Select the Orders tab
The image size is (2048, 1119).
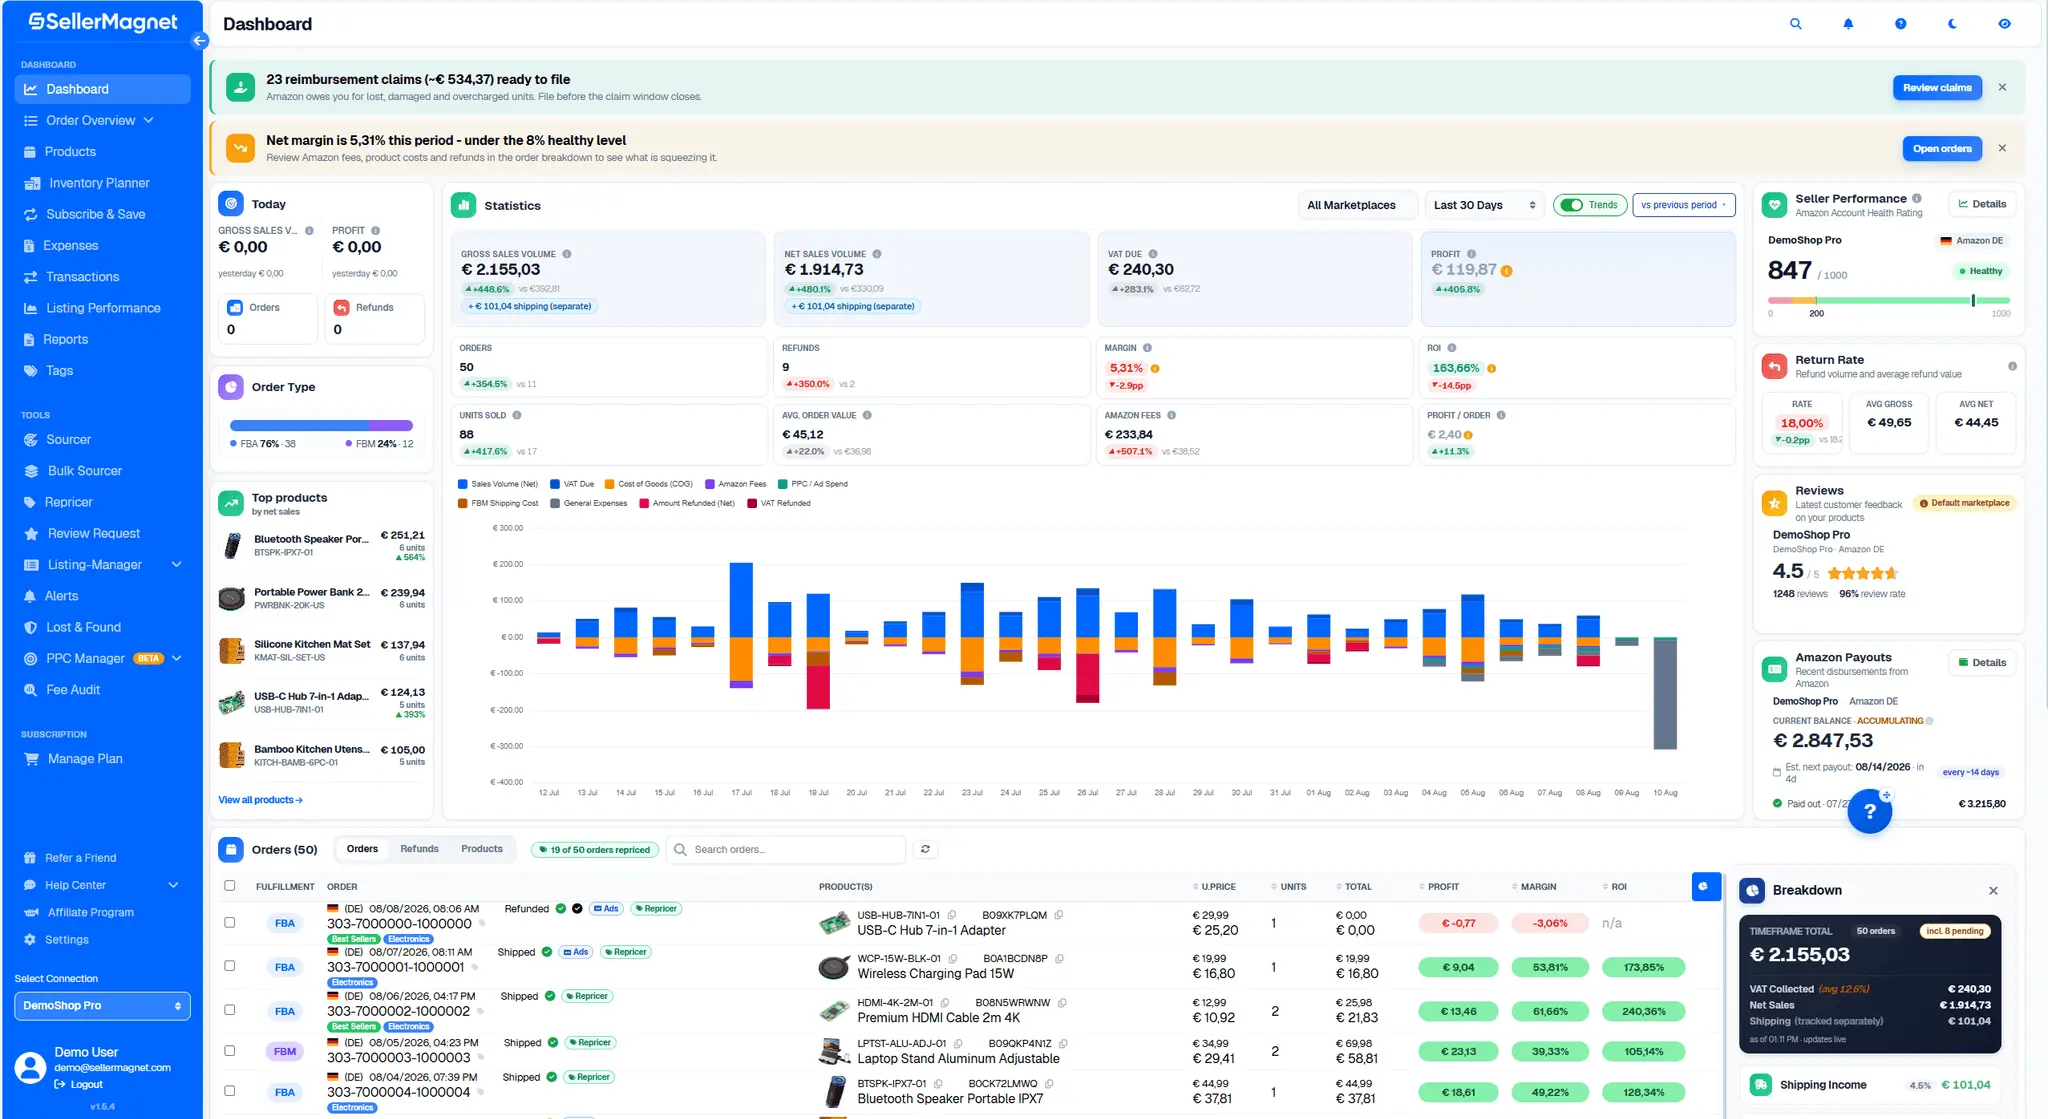362,849
